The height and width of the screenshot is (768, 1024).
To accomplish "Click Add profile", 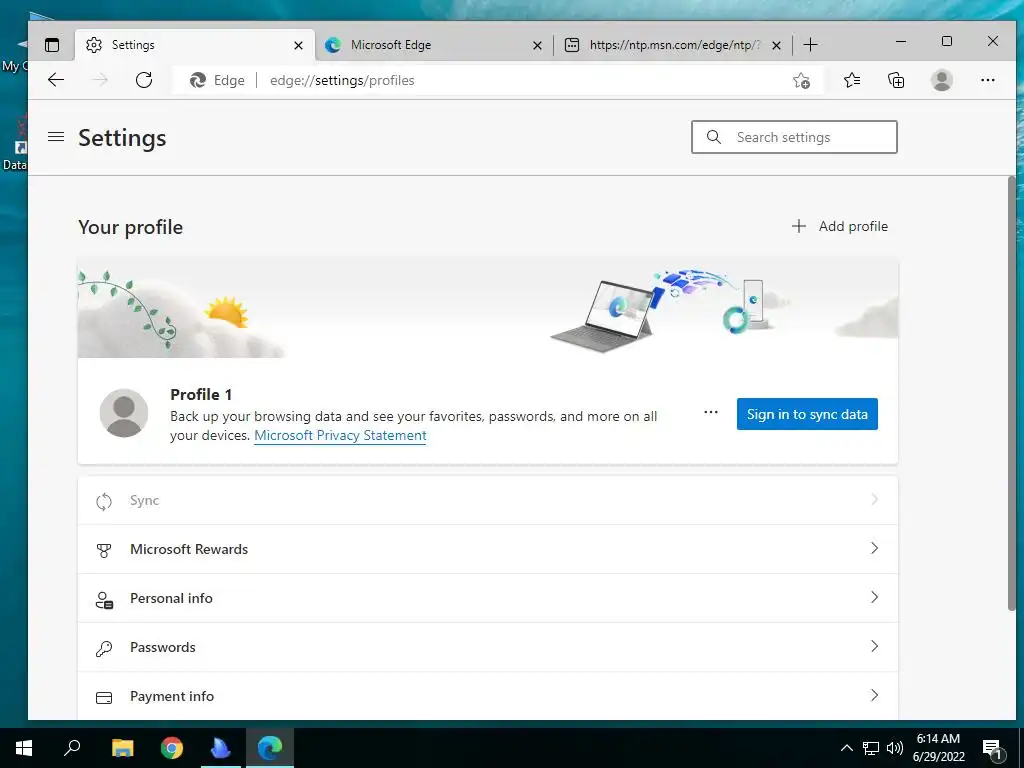I will click(840, 226).
